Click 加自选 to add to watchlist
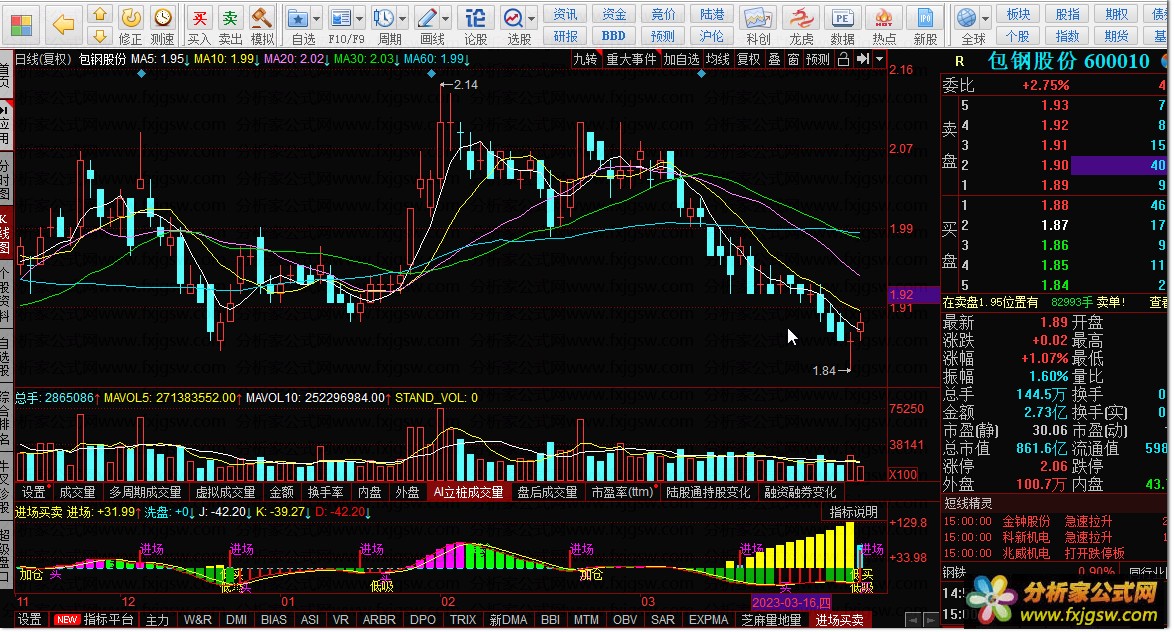The image size is (1174, 632). pyautogui.click(x=681, y=59)
